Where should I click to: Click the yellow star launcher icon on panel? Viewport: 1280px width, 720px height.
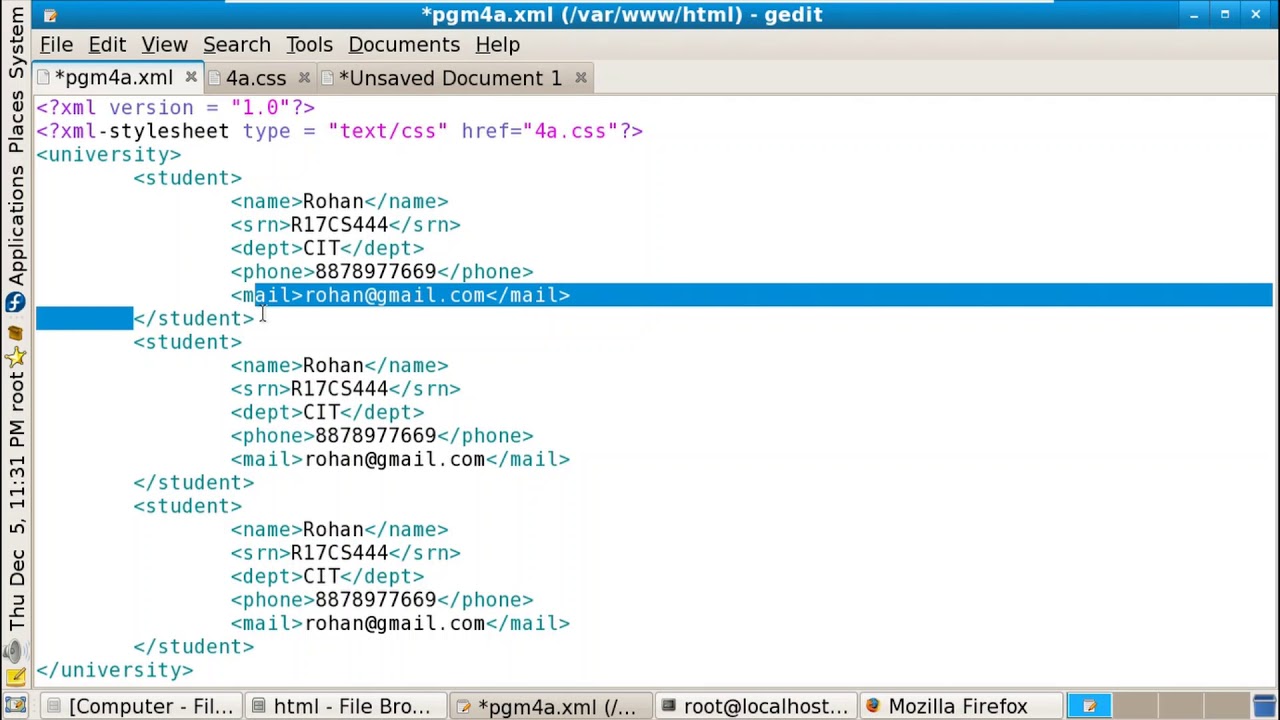(x=15, y=359)
